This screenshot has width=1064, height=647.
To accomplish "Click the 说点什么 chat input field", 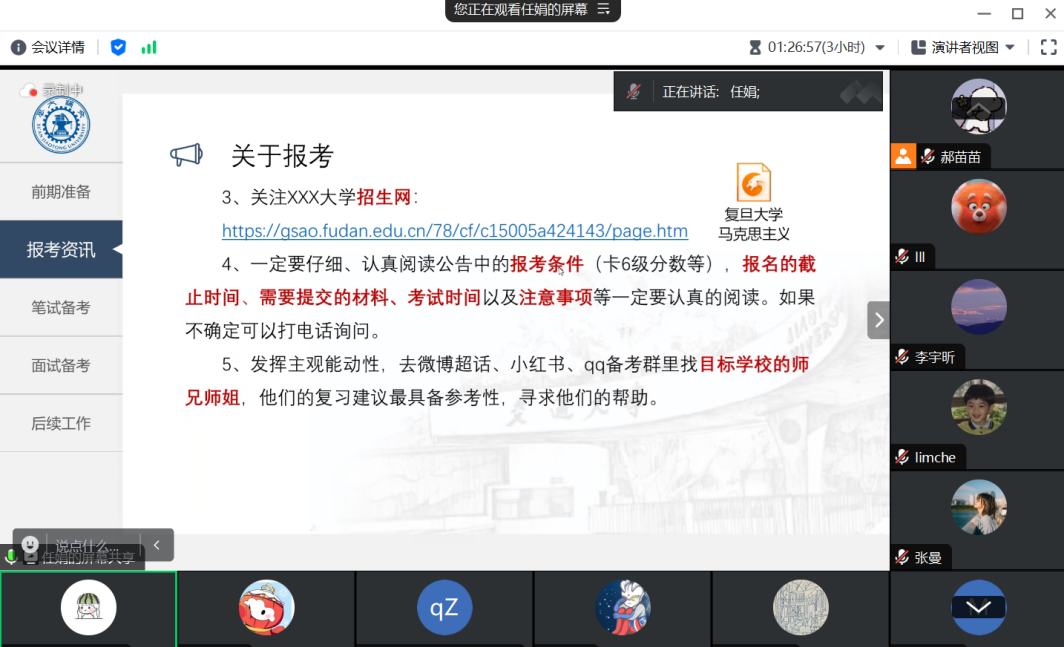I will point(88,545).
